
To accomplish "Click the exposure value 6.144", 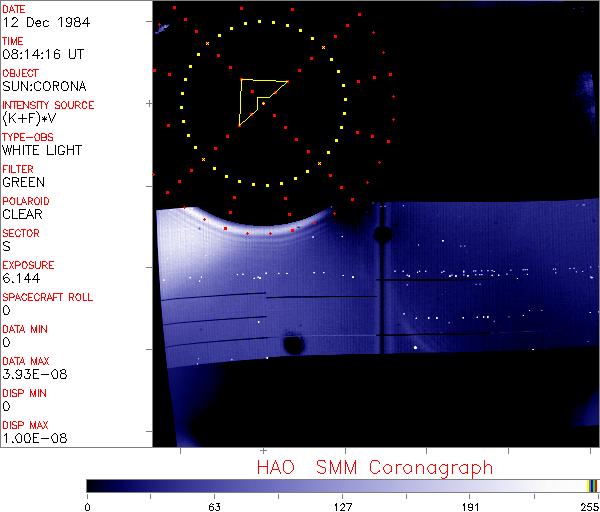I will (21, 278).
